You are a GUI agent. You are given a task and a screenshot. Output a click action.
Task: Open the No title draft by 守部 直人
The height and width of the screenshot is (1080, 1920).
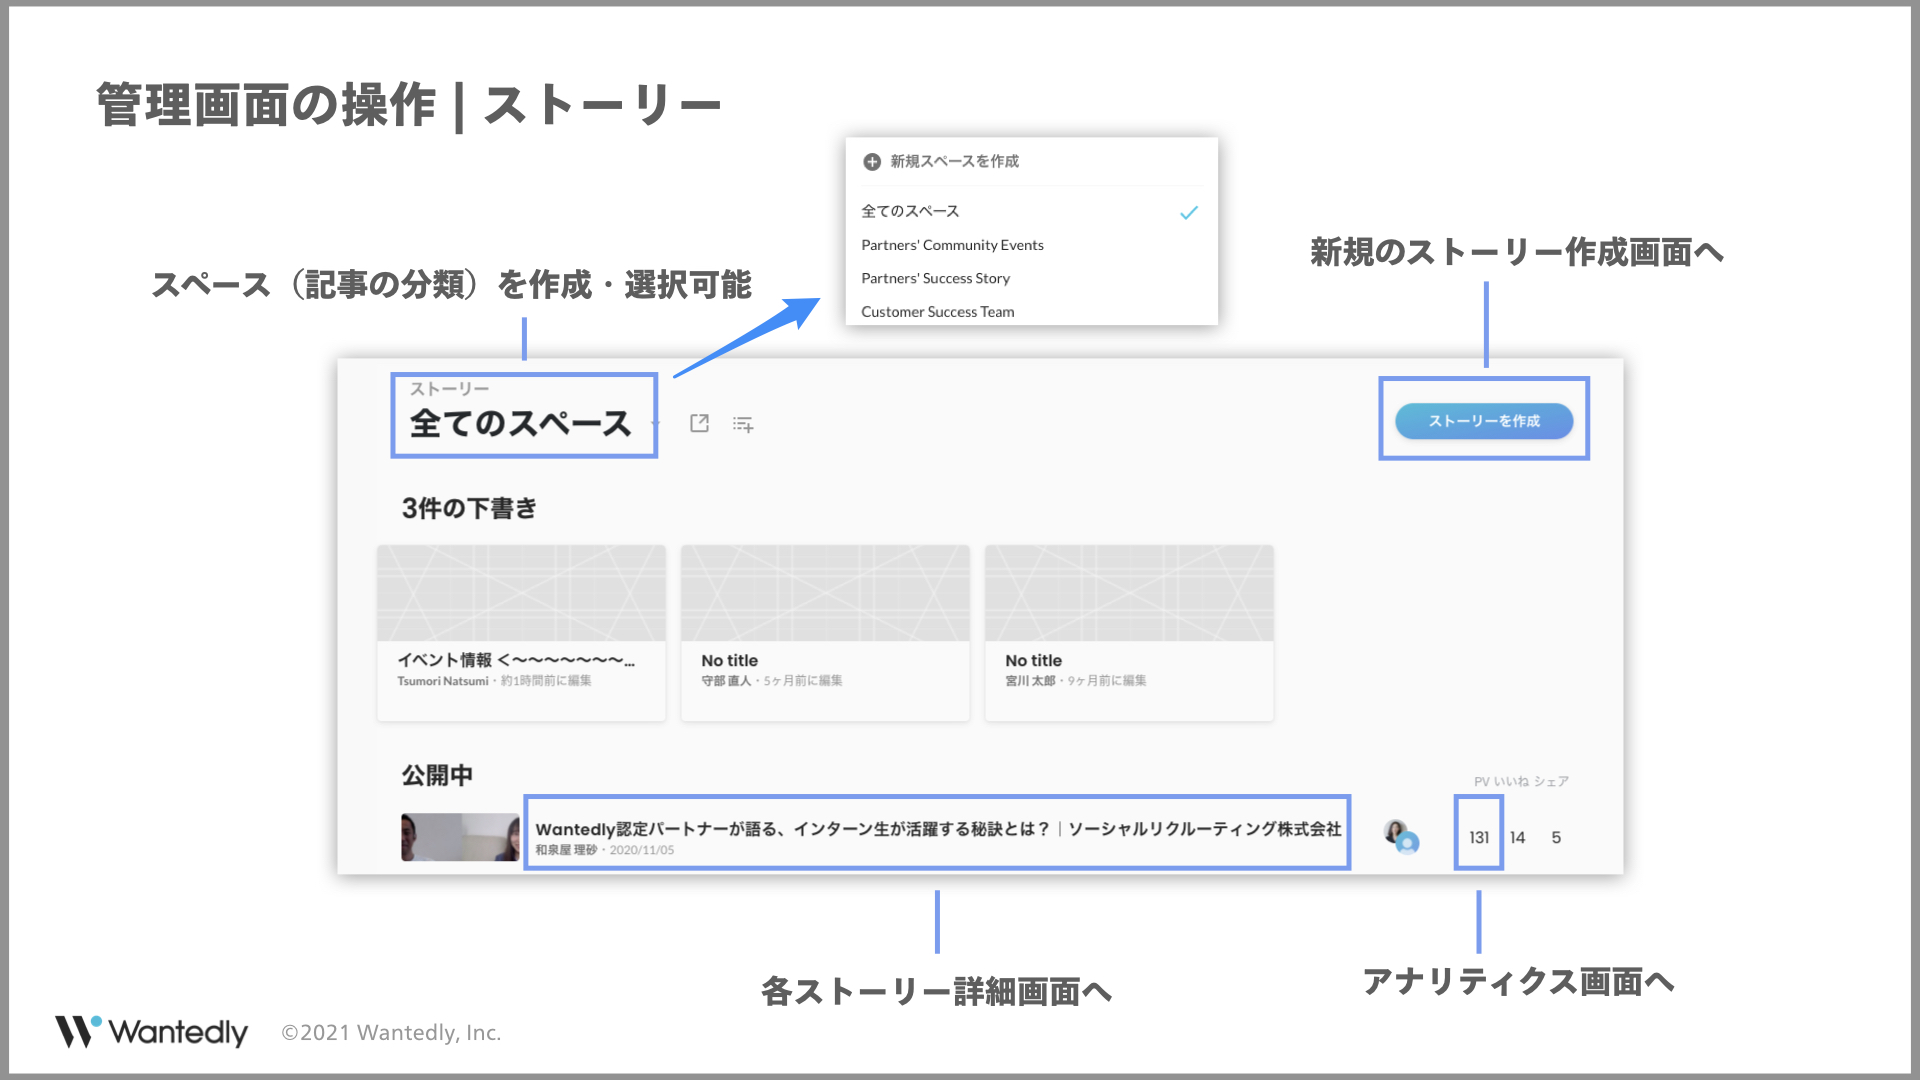pyautogui.click(x=825, y=632)
